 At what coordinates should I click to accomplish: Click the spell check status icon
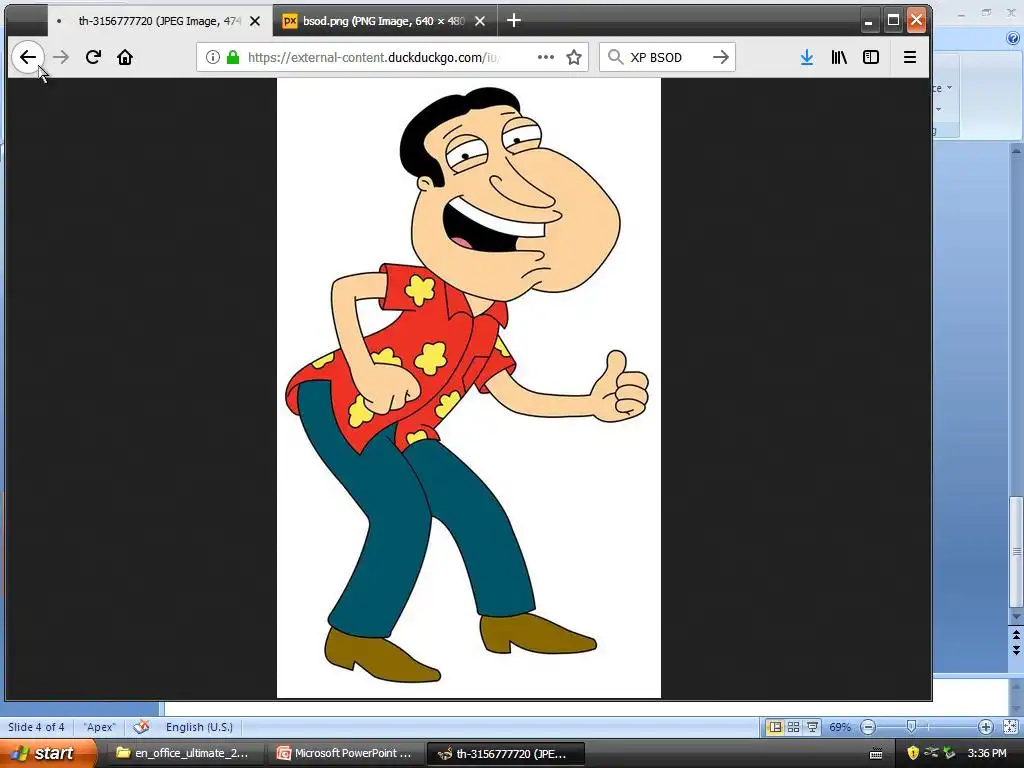pos(141,727)
